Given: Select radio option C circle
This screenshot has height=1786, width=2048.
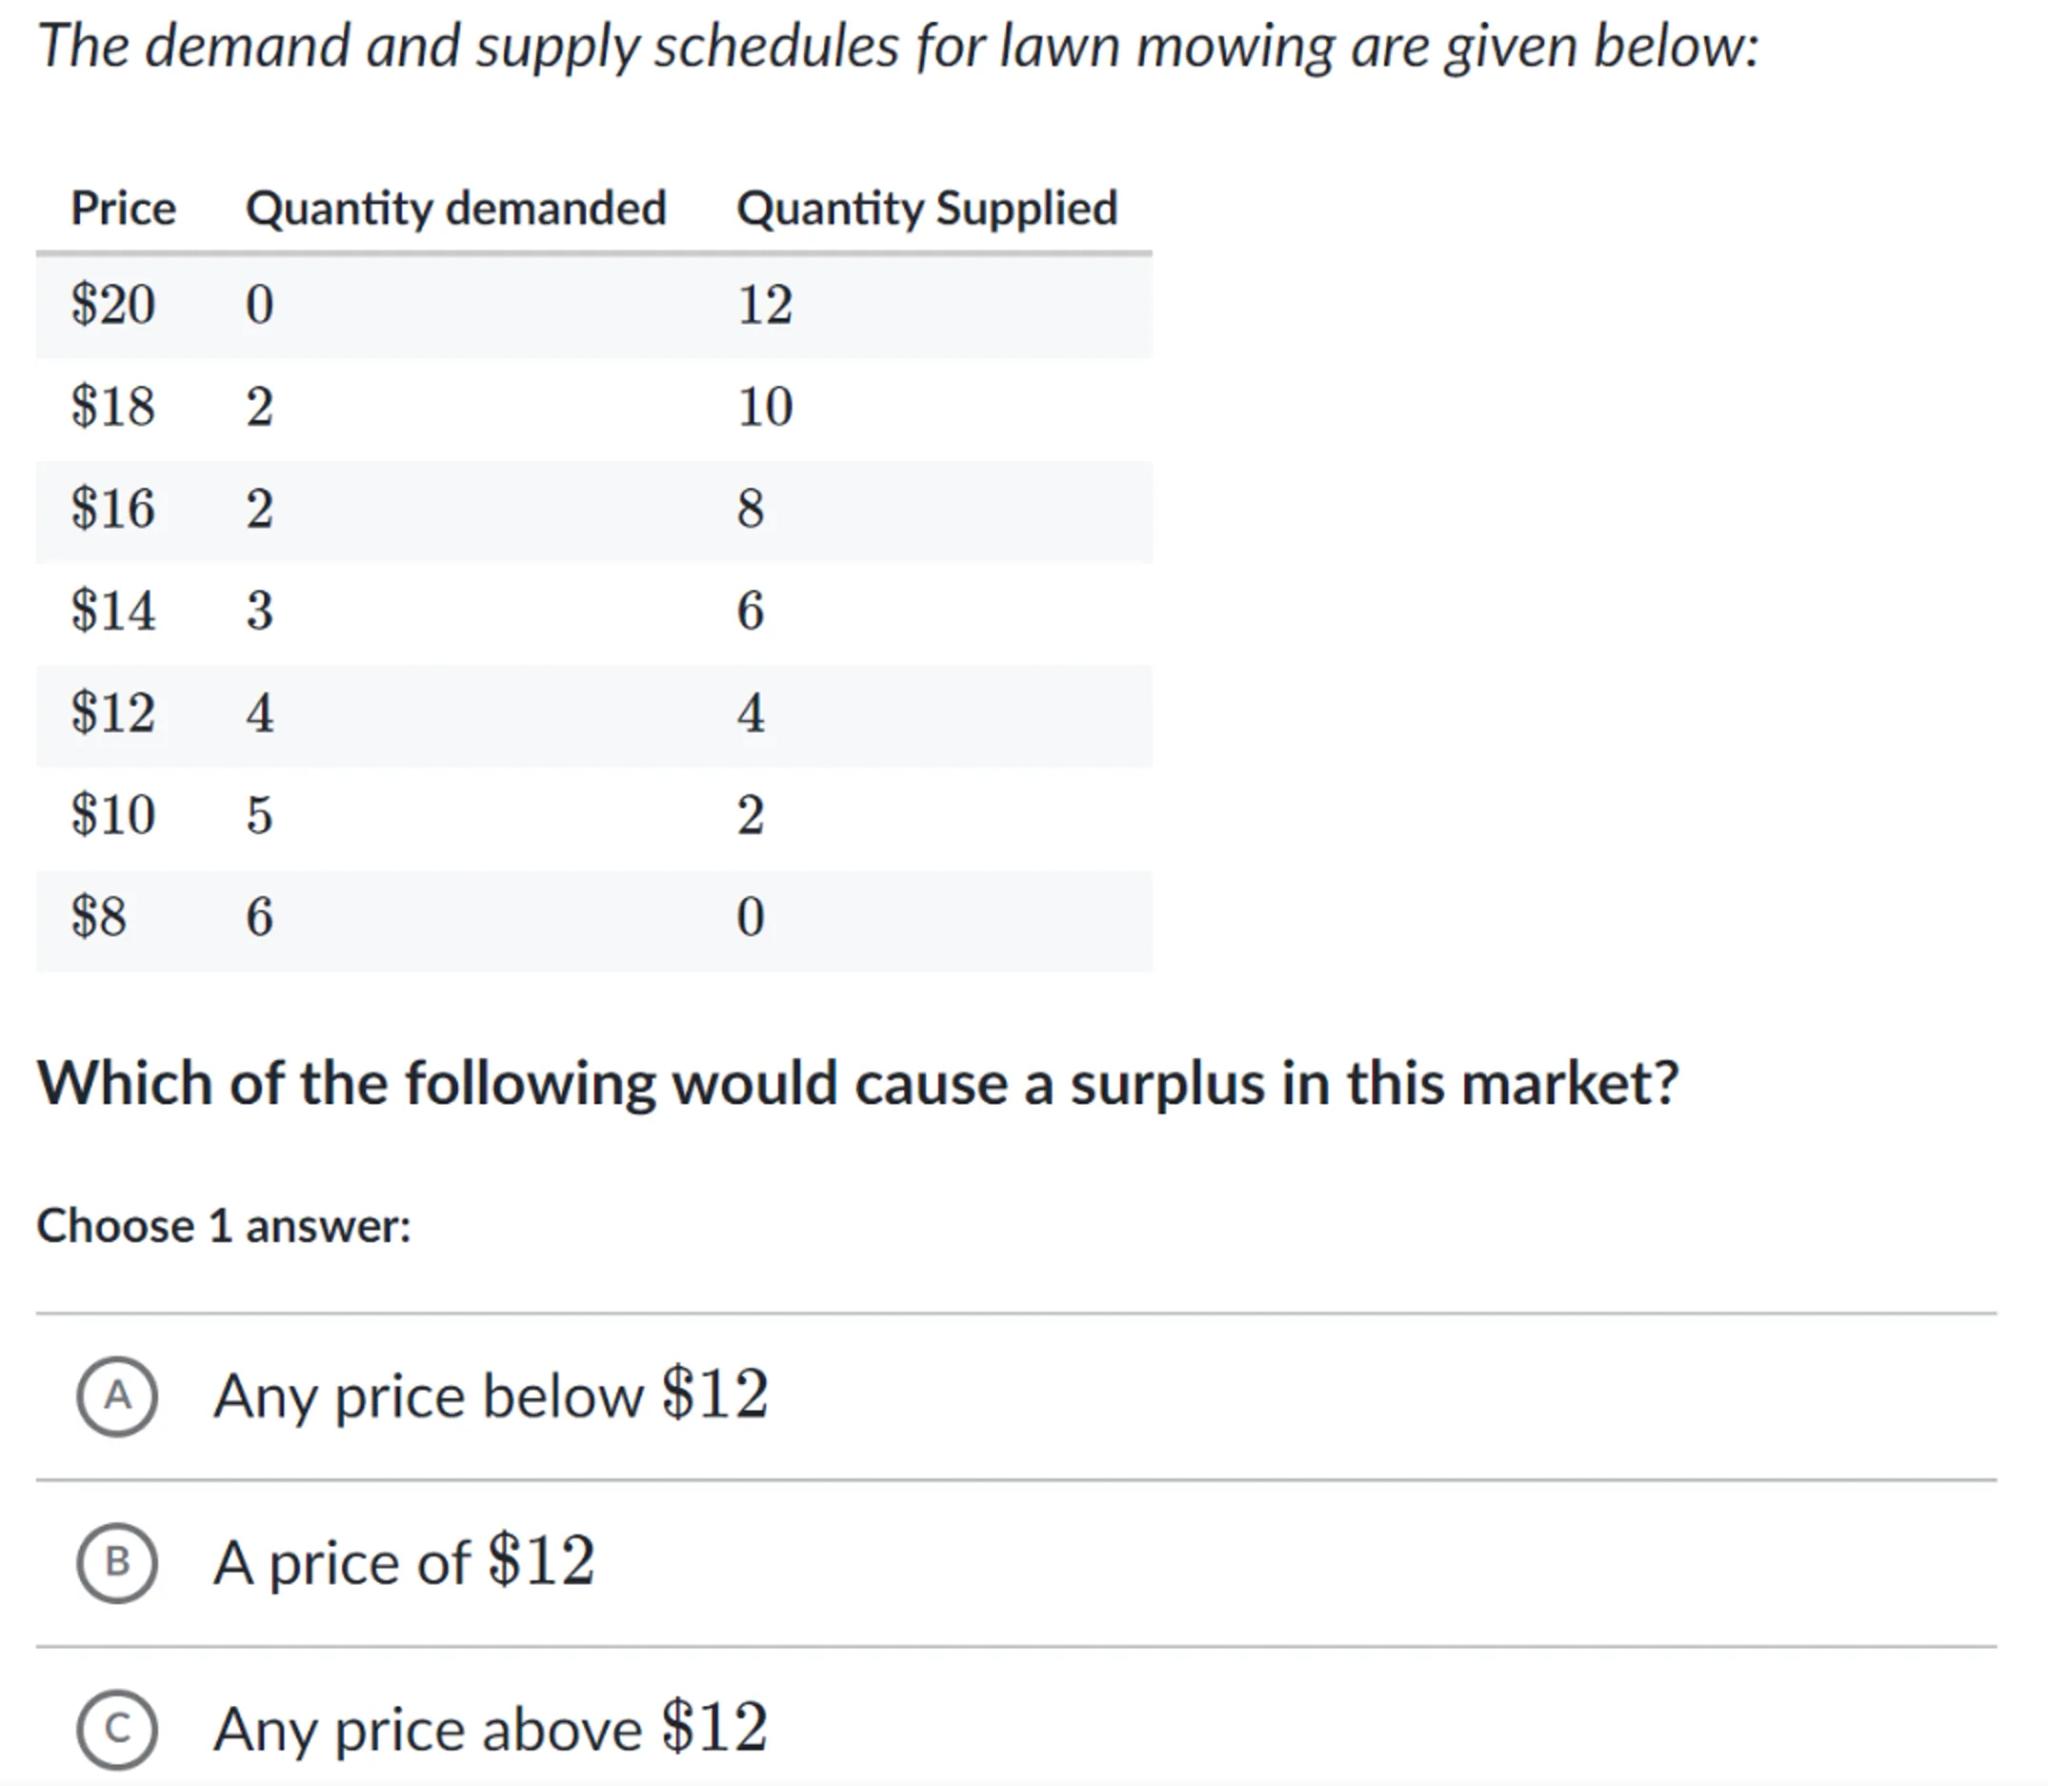Looking at the screenshot, I should 117,1729.
